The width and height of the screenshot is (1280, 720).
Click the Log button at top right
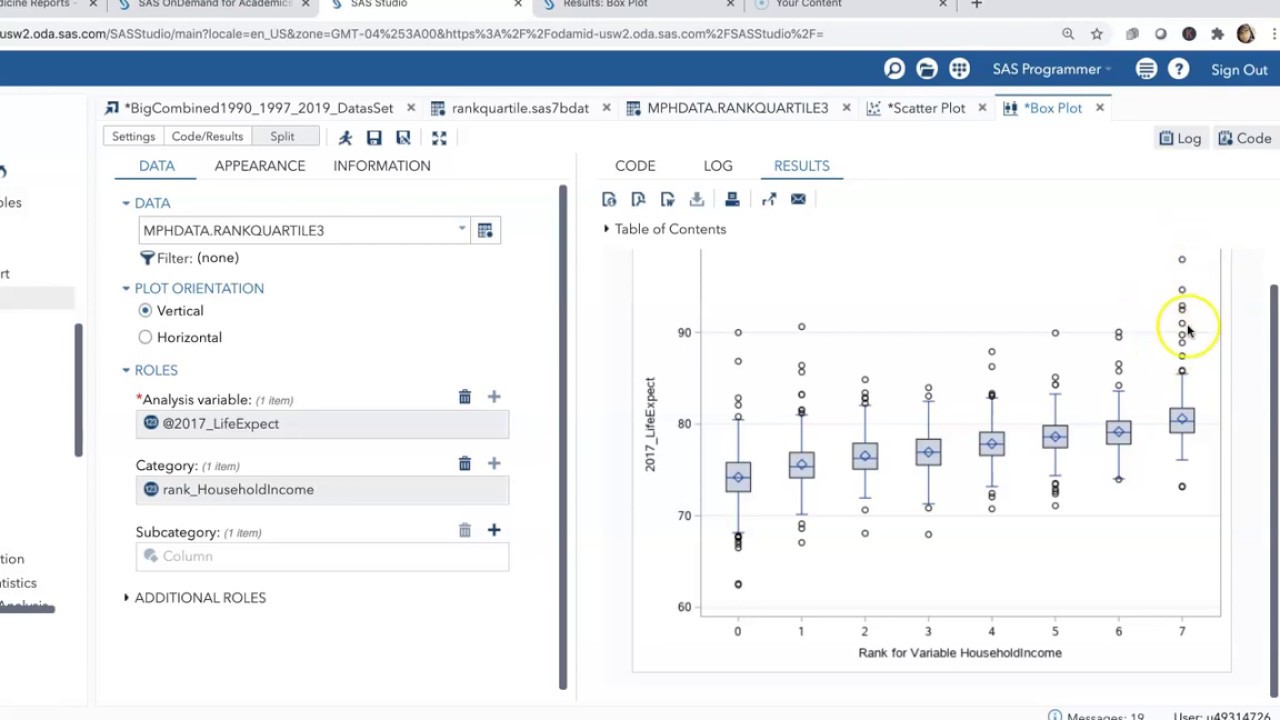point(1180,139)
